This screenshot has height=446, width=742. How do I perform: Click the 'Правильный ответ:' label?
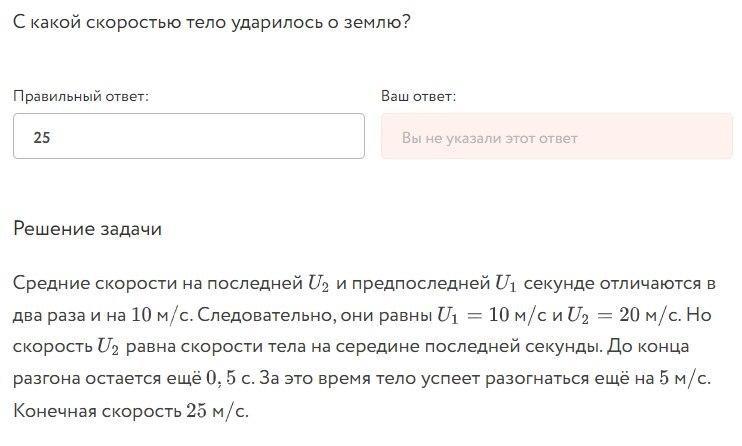pos(80,96)
